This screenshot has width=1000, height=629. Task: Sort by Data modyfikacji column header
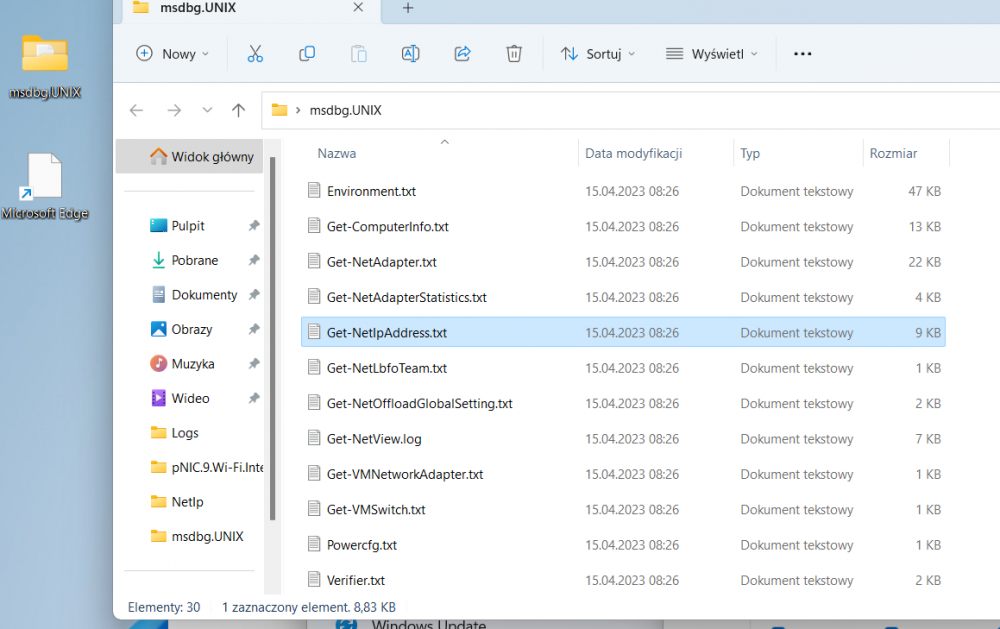pos(633,153)
